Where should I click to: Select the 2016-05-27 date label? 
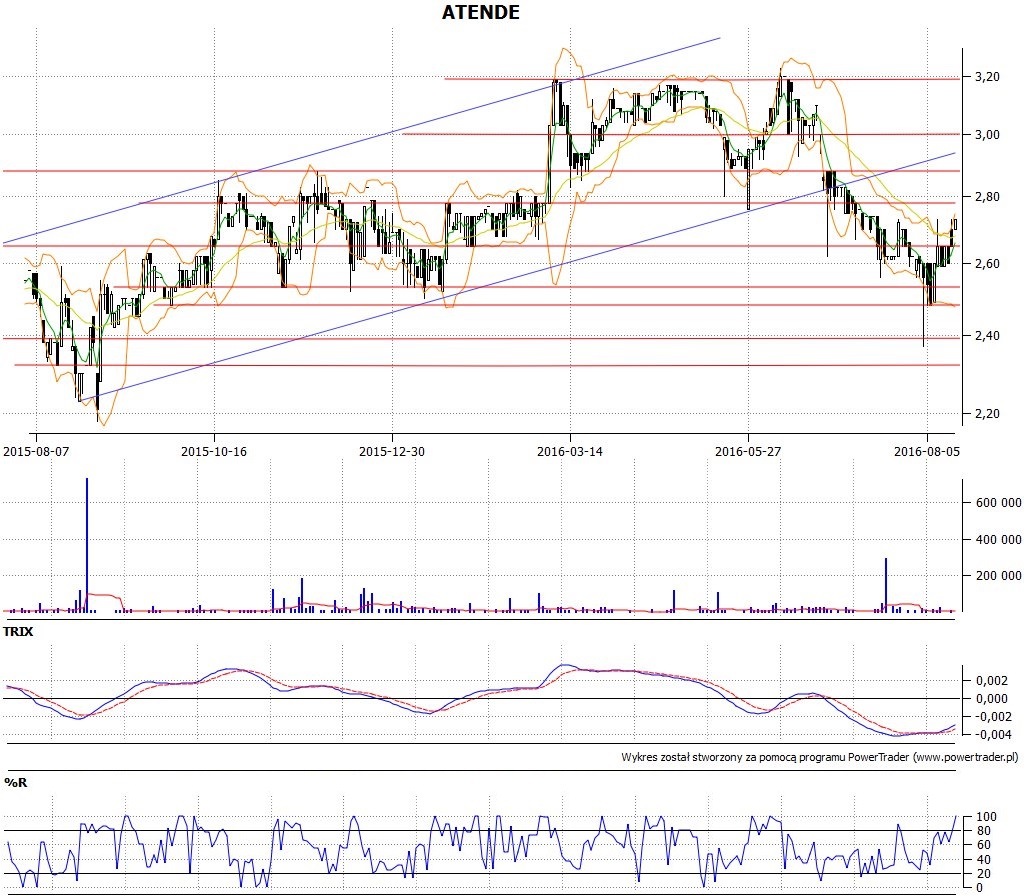[x=748, y=451]
